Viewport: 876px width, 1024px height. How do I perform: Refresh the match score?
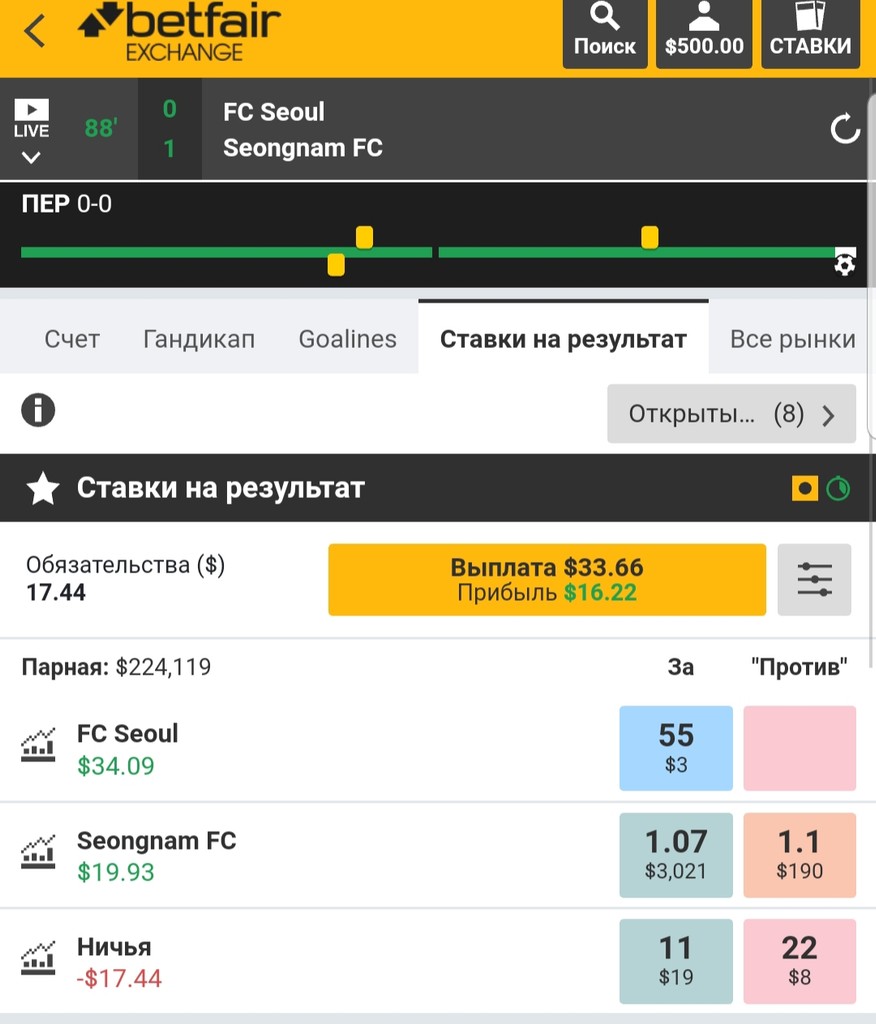(845, 129)
